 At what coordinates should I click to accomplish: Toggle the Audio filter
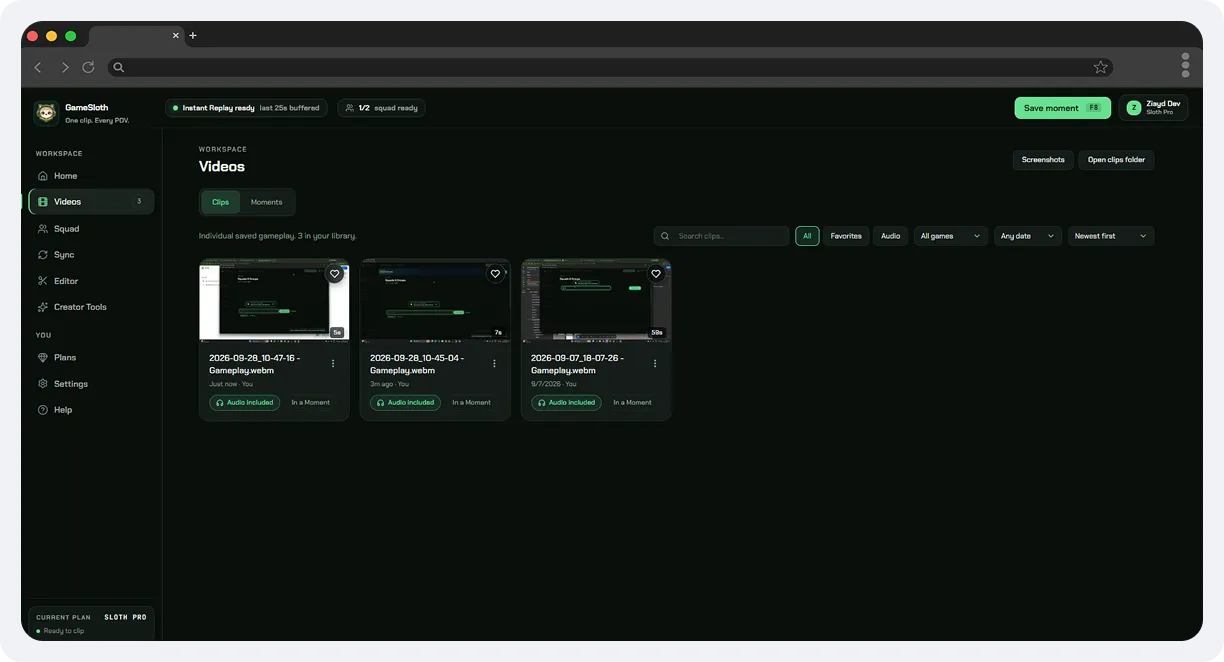(x=890, y=236)
